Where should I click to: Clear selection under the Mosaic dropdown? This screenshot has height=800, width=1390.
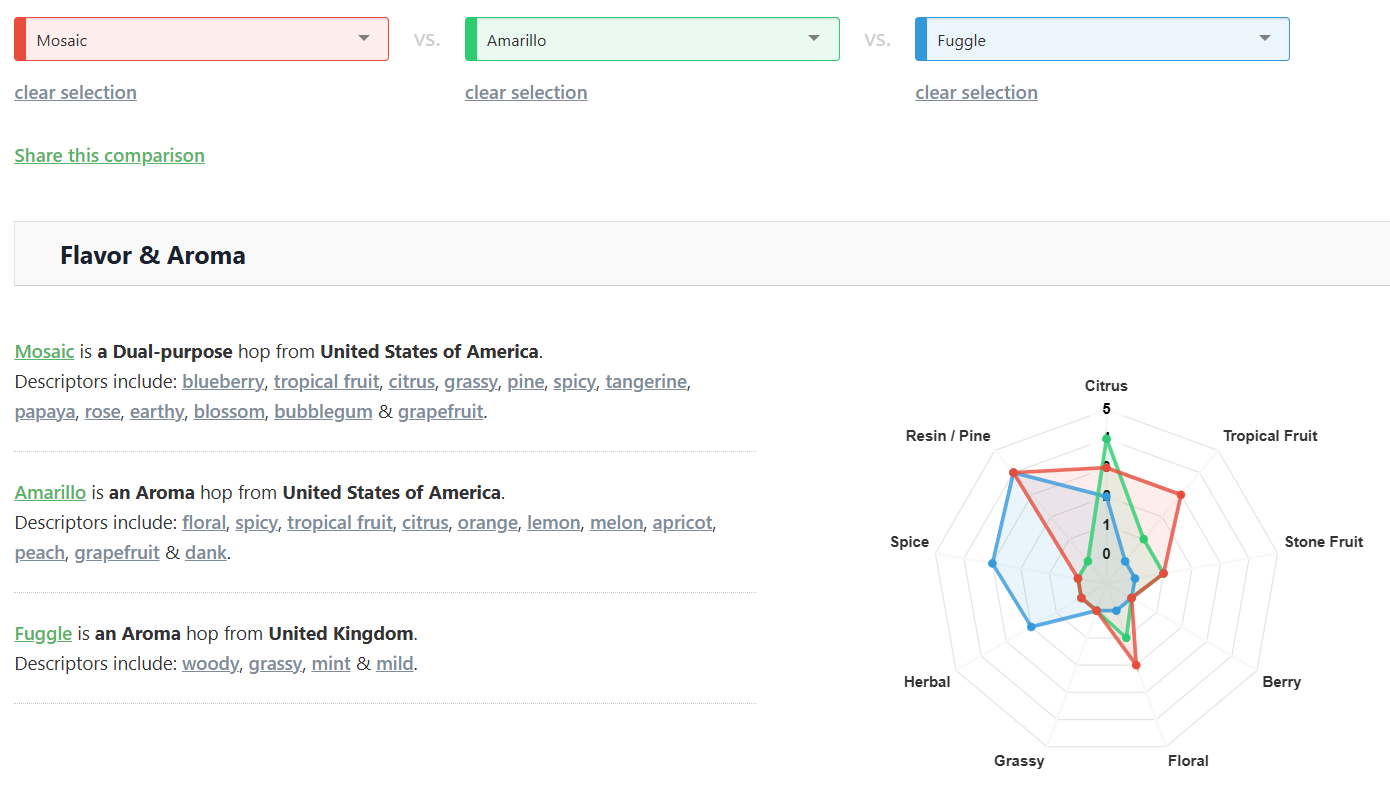(75, 93)
